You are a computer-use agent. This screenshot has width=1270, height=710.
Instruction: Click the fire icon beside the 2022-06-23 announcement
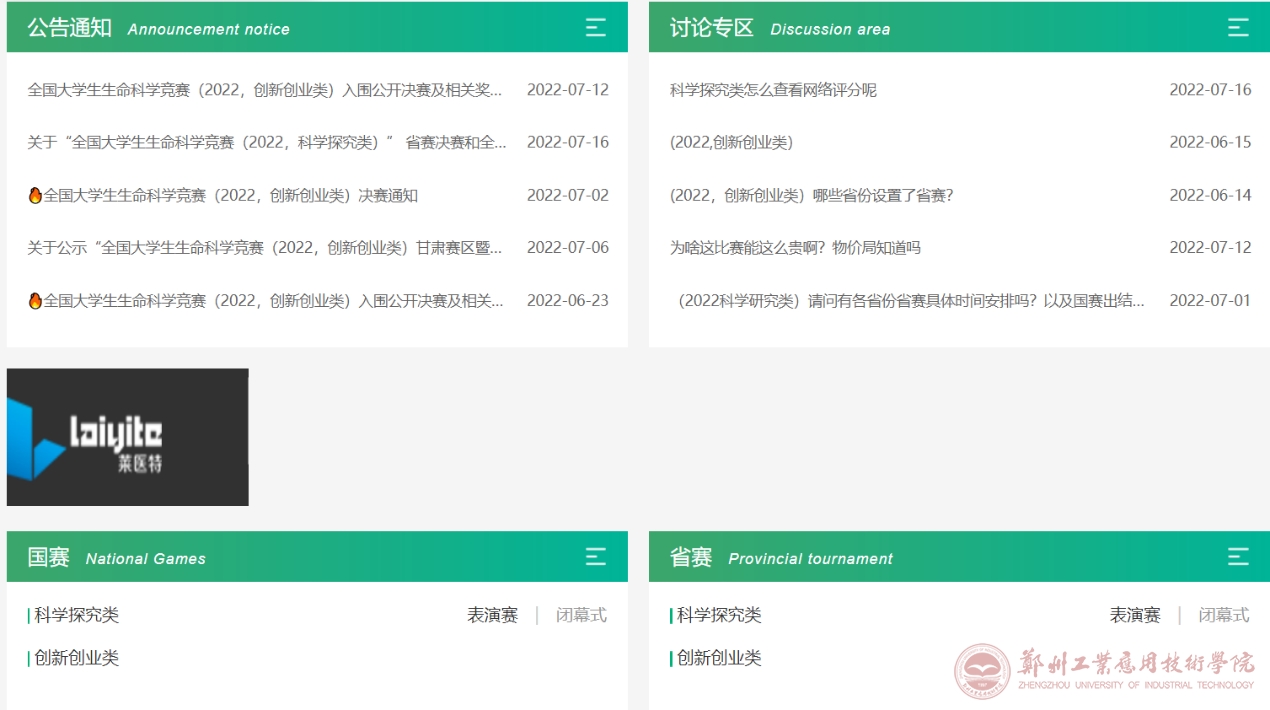pyautogui.click(x=35, y=300)
